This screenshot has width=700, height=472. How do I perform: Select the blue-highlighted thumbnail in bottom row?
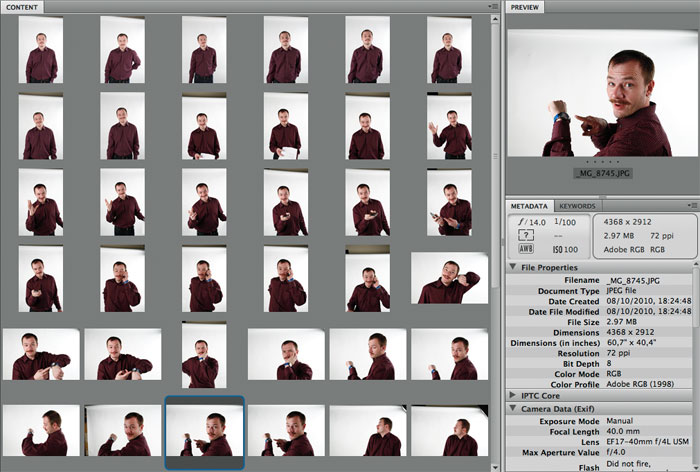205,432
